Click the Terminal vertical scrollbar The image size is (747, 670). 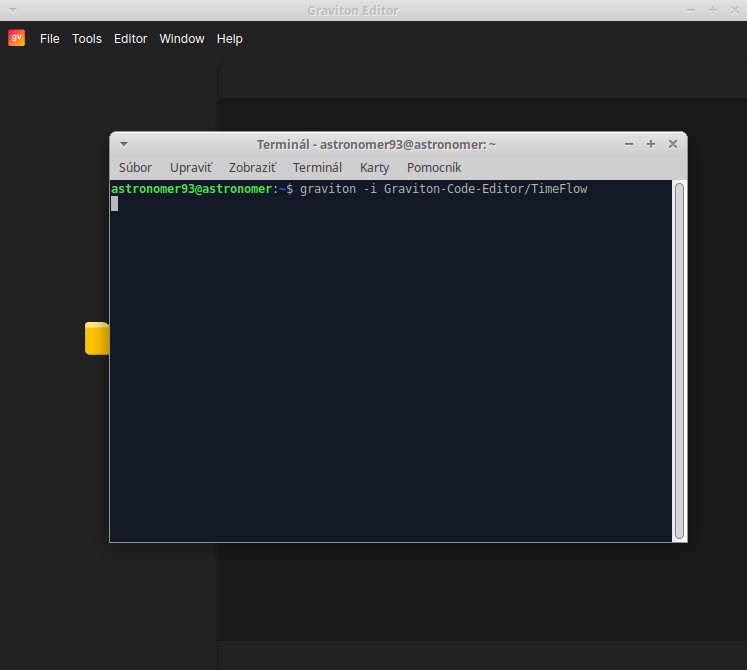click(x=679, y=361)
